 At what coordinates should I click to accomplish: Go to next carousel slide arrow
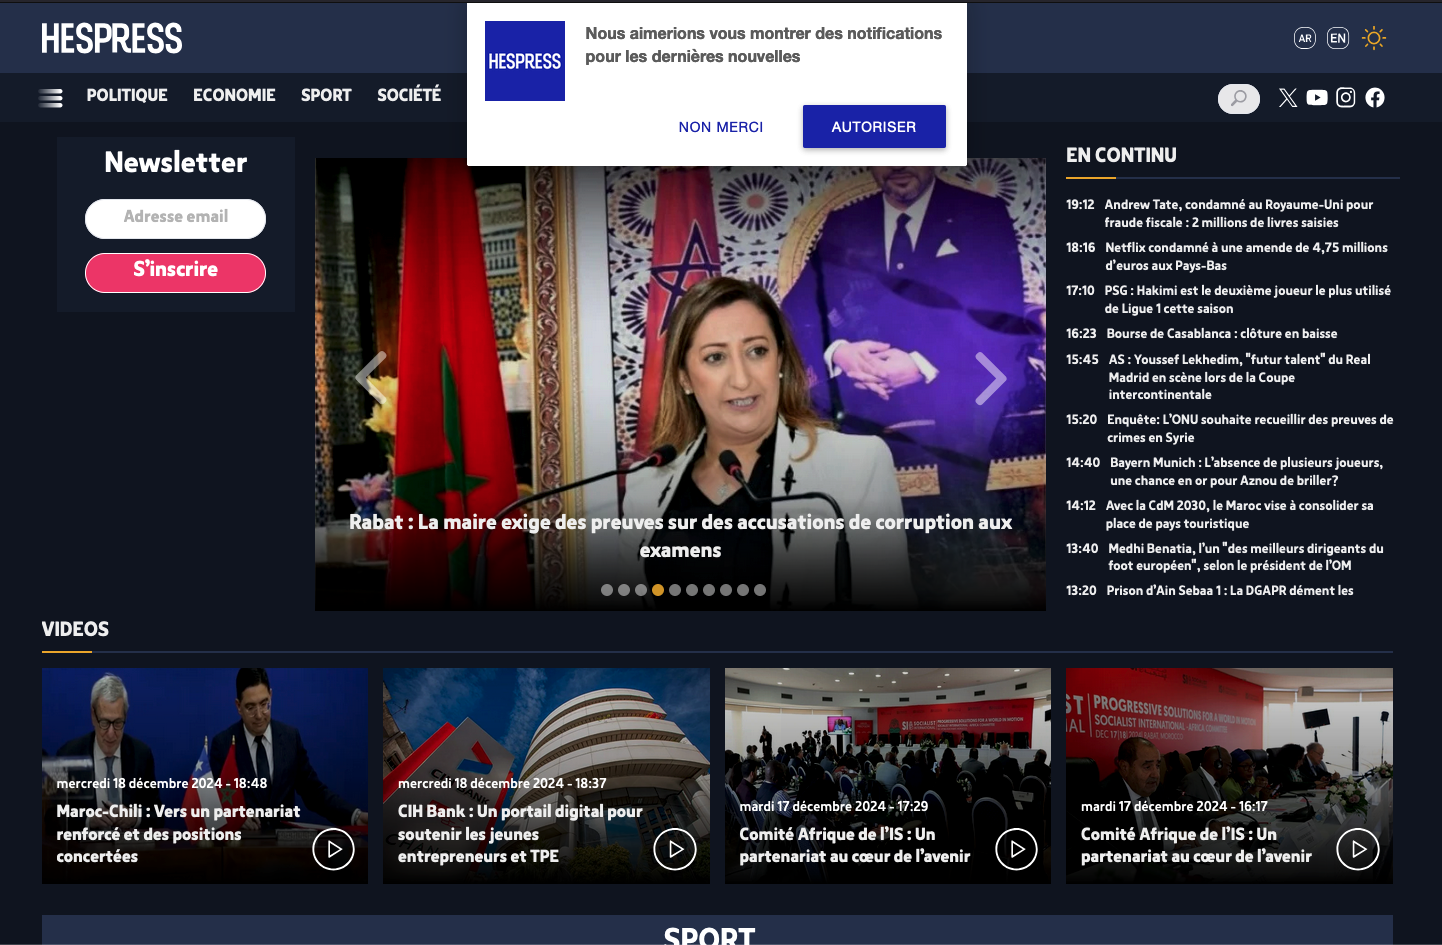click(990, 379)
